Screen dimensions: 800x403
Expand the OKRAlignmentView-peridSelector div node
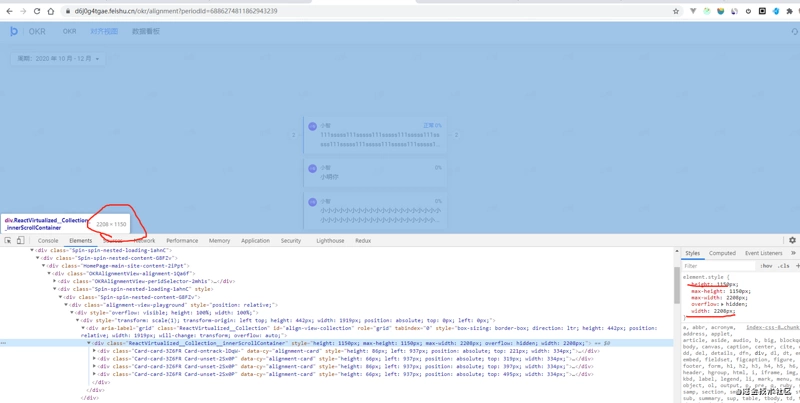[55, 281]
